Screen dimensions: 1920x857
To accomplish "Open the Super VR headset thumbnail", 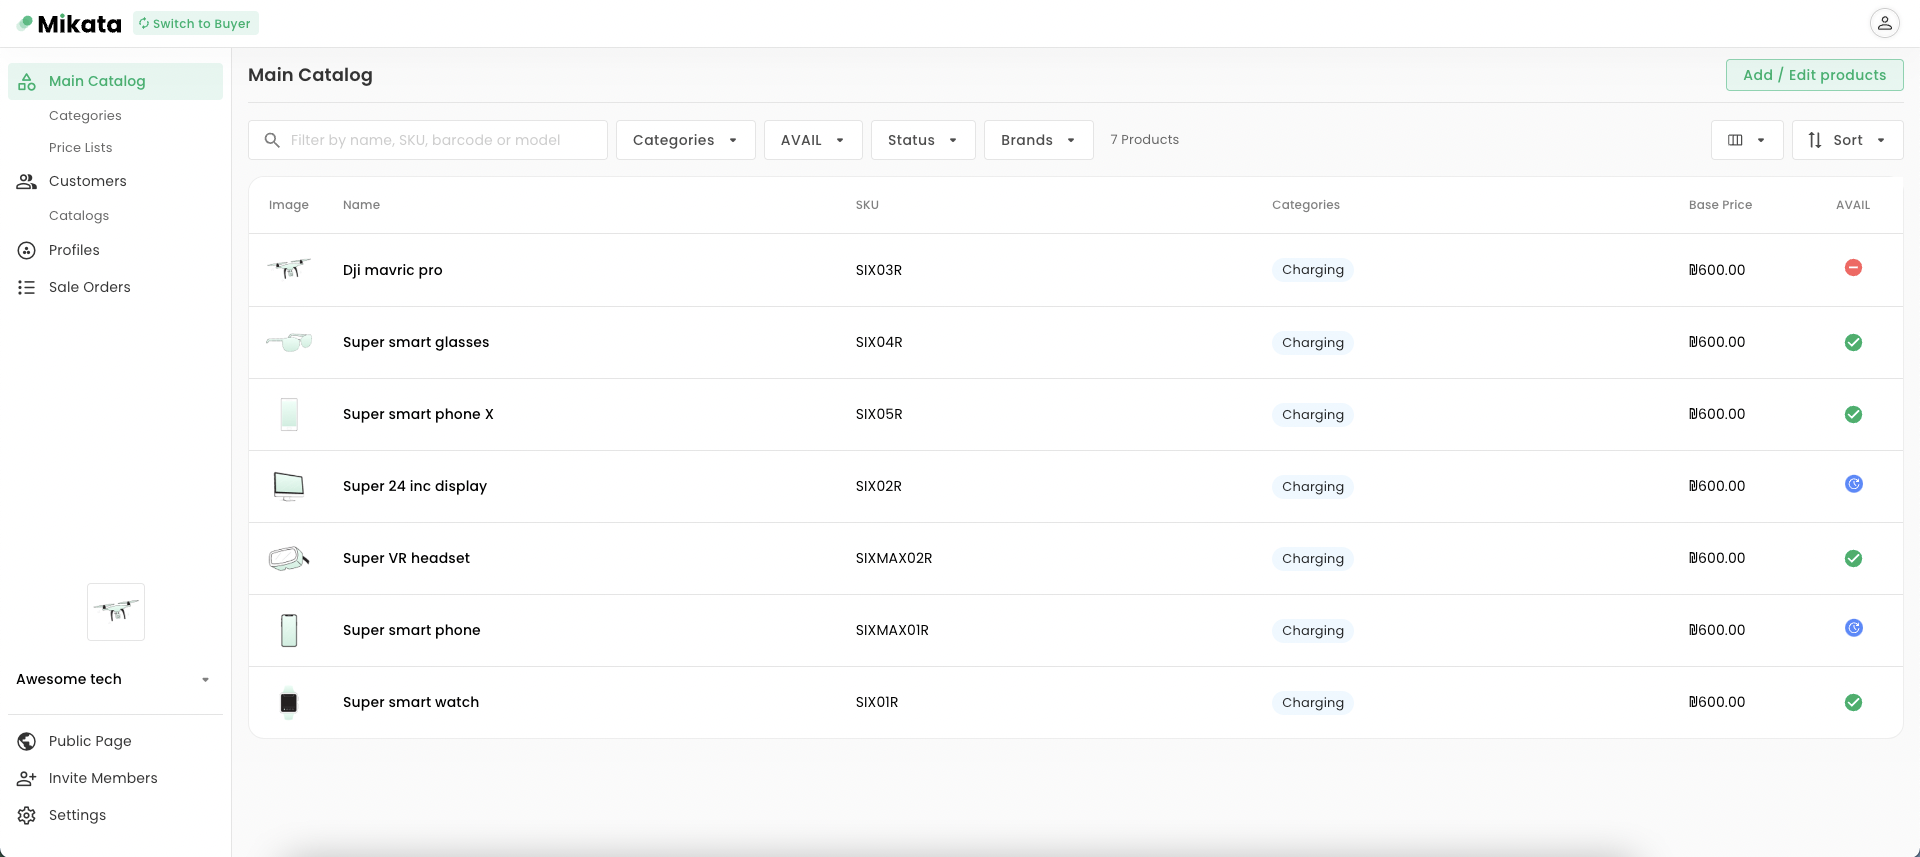I will (x=289, y=558).
